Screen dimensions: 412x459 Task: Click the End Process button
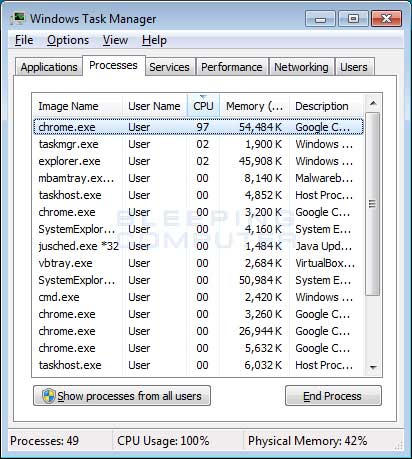tap(333, 396)
